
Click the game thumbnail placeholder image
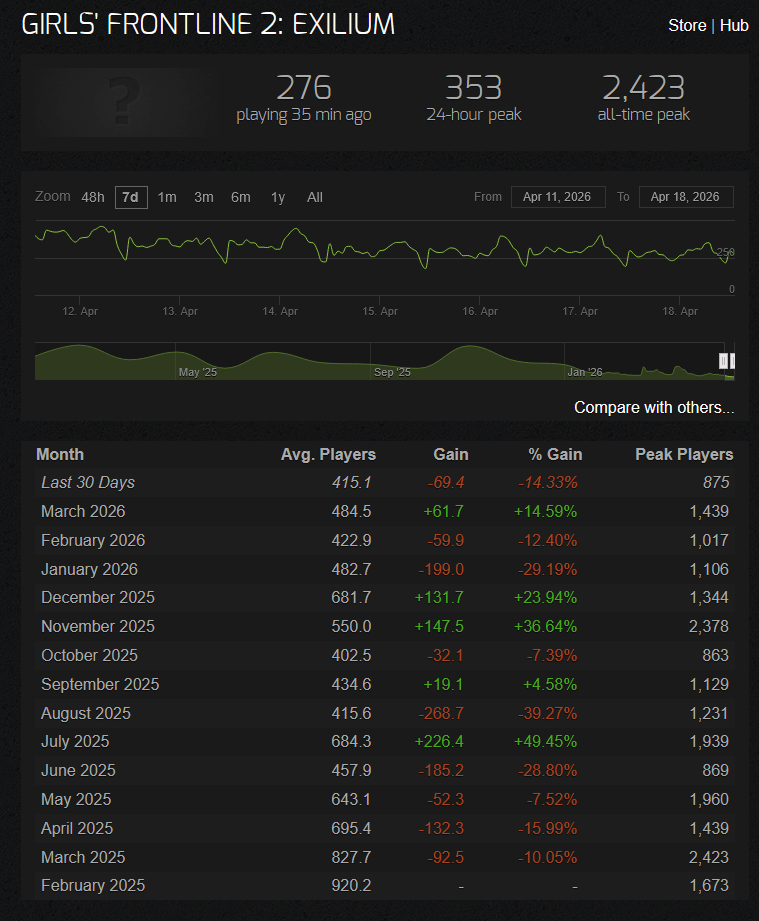(x=125, y=102)
